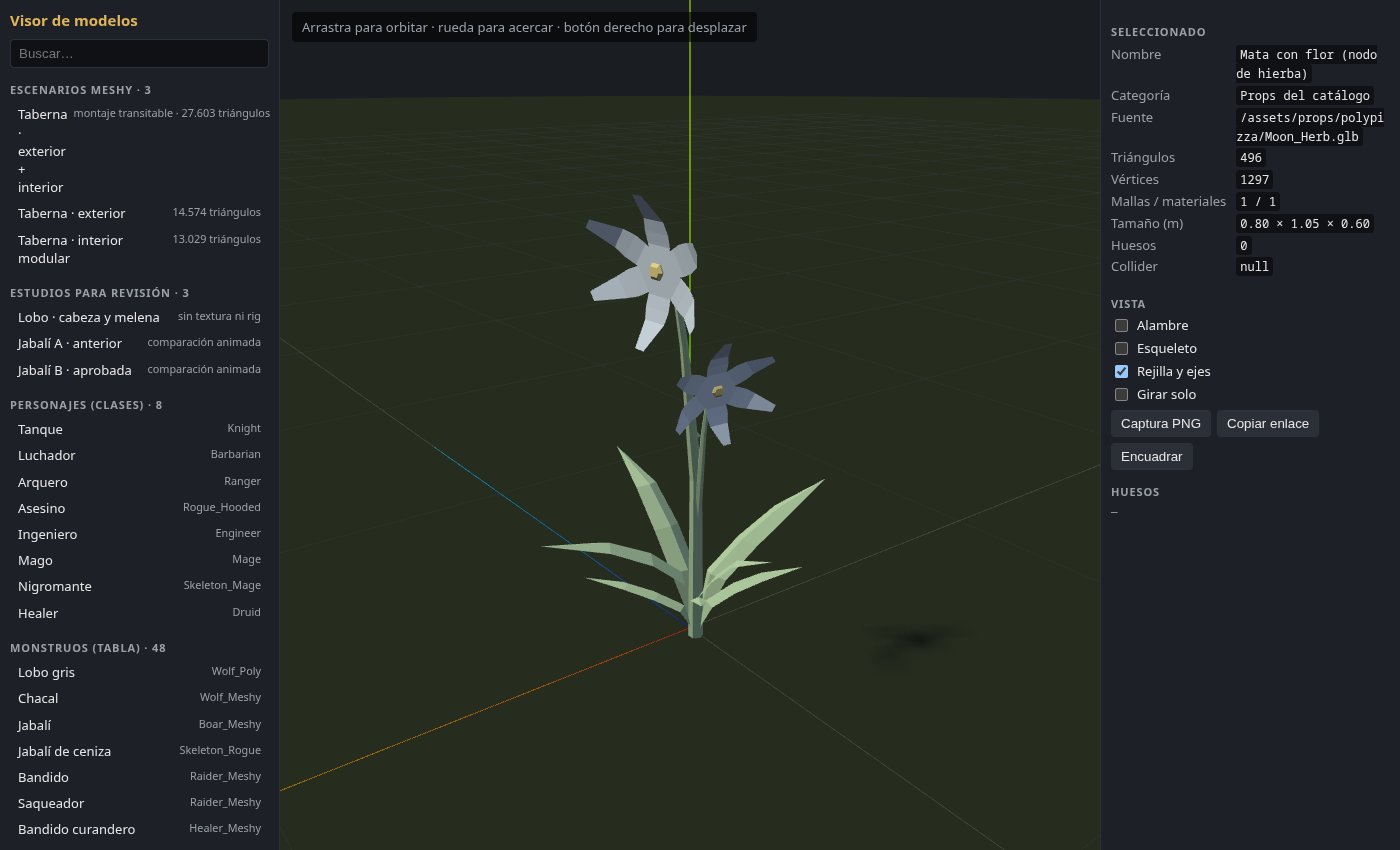
Task: Open Bandido curandero model
Action: (x=139, y=829)
